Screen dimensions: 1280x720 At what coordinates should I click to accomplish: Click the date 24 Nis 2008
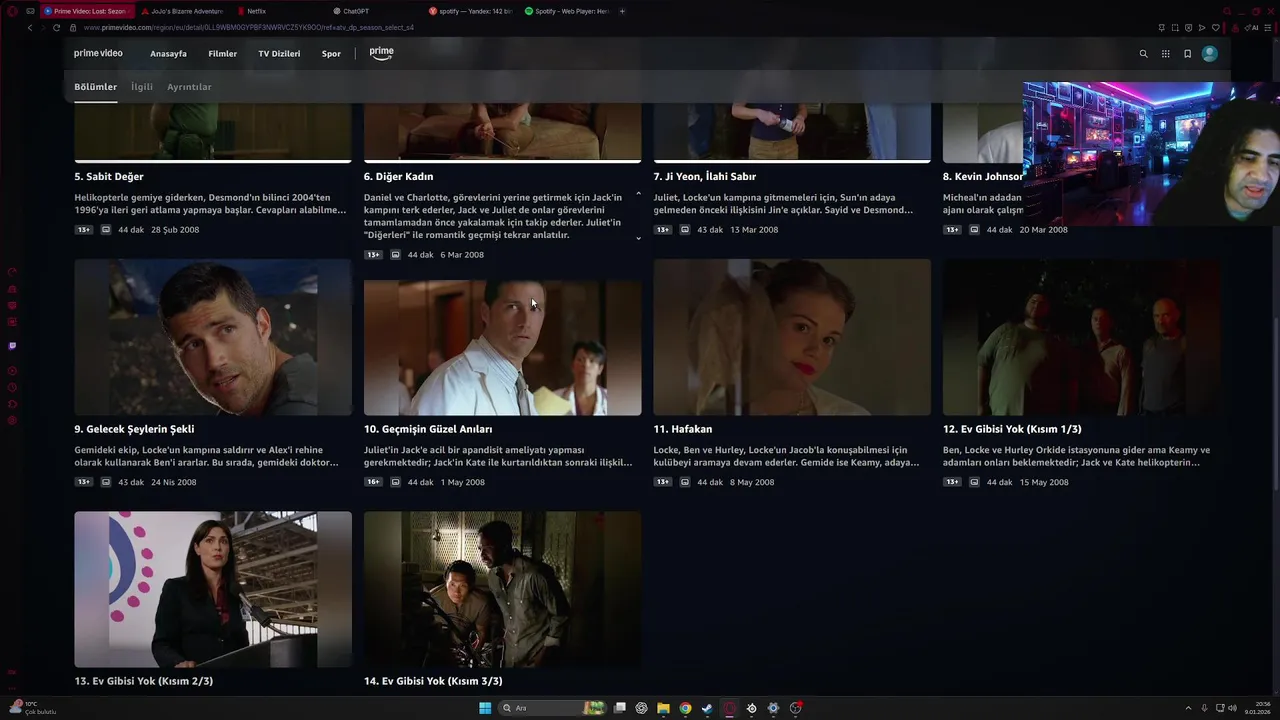[x=173, y=482]
